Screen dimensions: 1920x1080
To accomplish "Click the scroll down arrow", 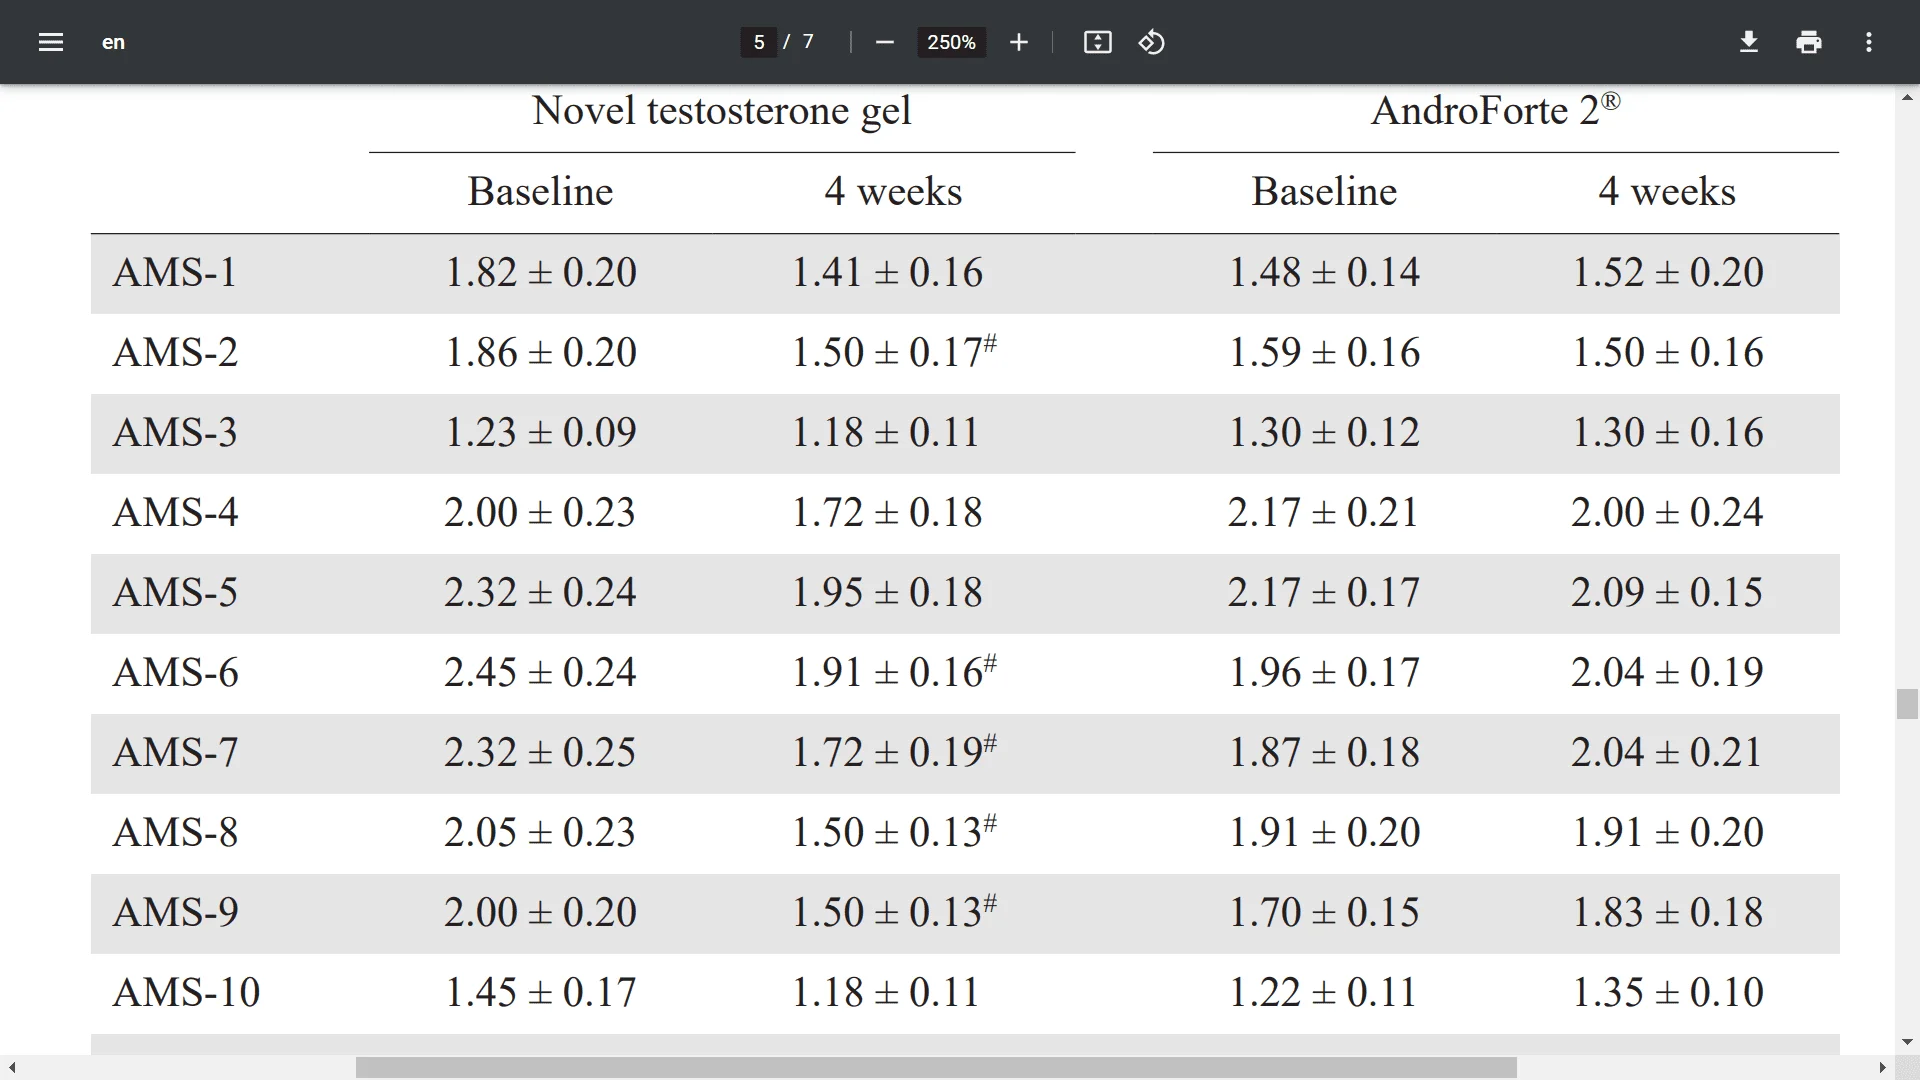I will [x=1907, y=1042].
